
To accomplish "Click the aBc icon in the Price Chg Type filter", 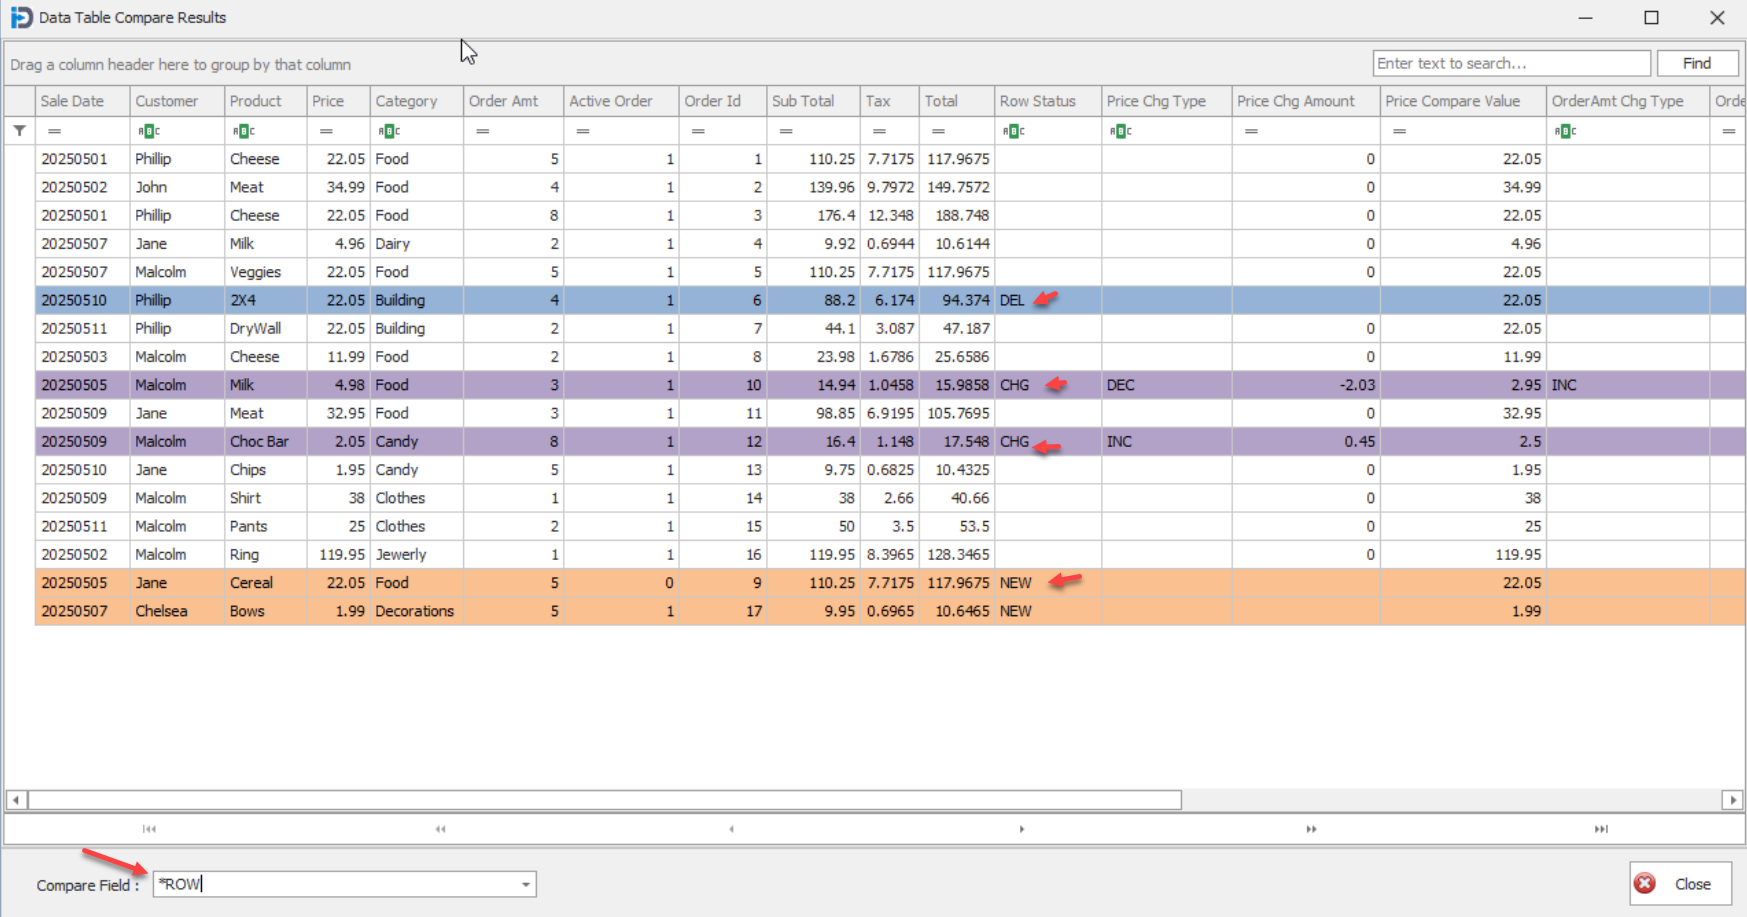I will [1120, 130].
